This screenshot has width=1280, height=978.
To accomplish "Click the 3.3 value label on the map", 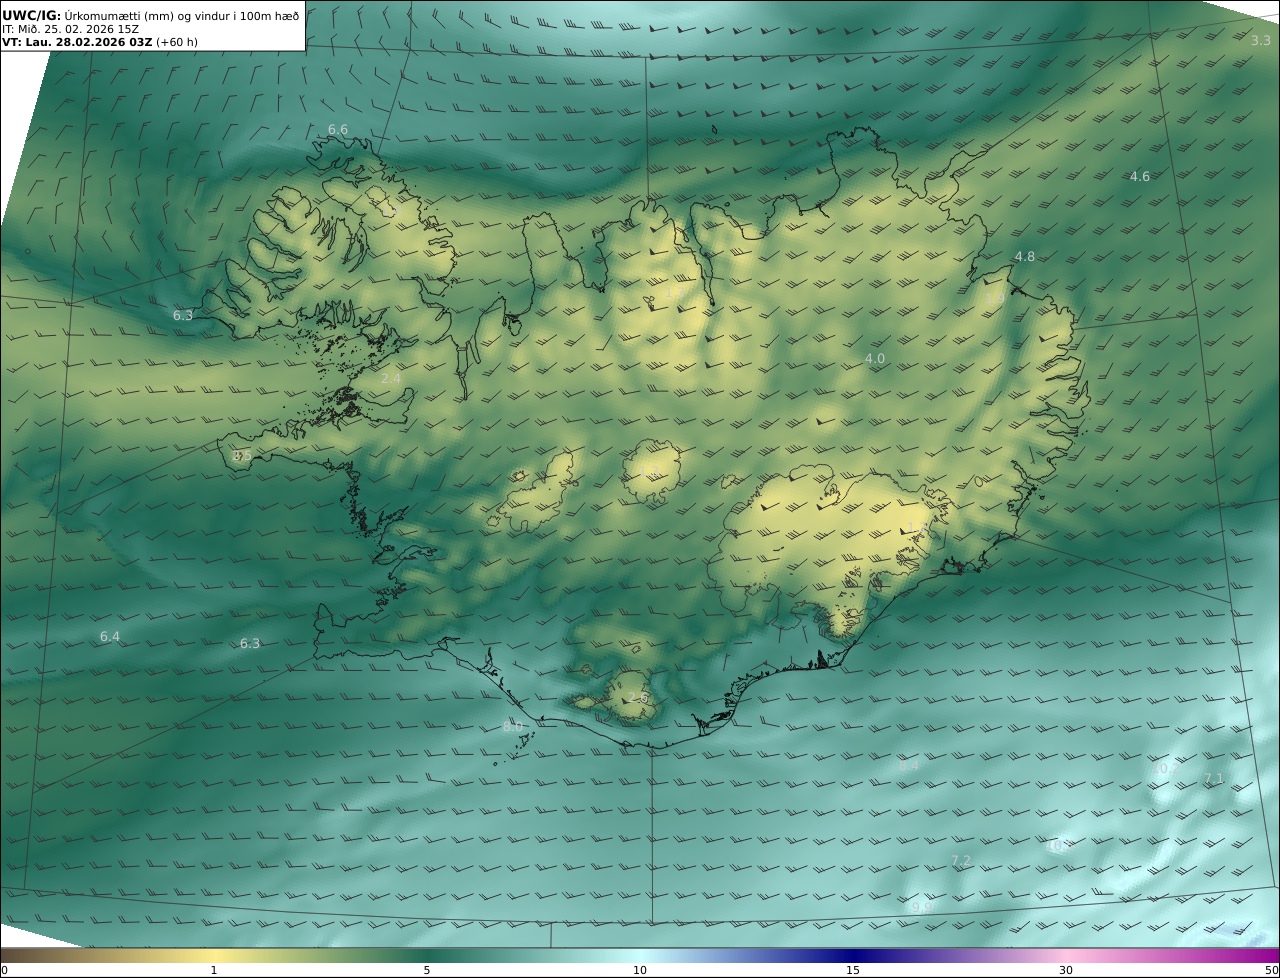I will click(1261, 41).
